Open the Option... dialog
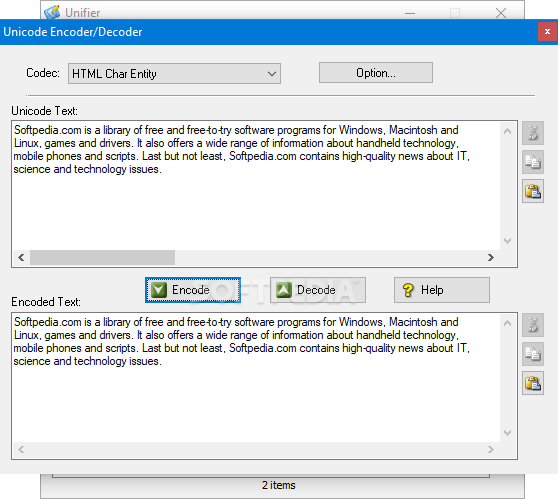The height and width of the screenshot is (499, 558). (x=376, y=73)
